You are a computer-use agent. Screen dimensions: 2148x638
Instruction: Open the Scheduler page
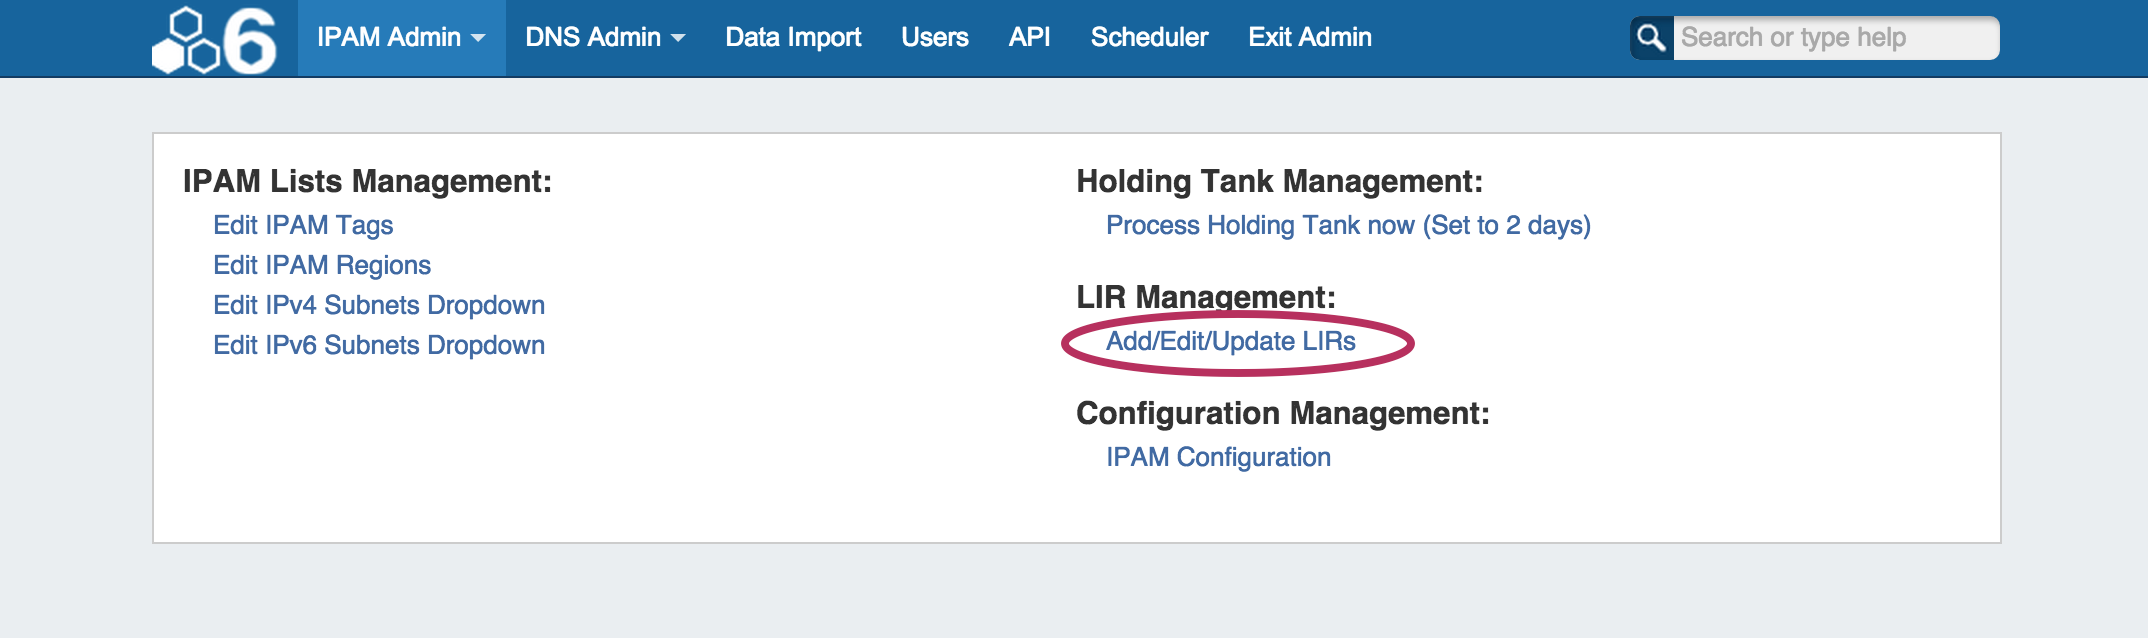pos(1149,38)
